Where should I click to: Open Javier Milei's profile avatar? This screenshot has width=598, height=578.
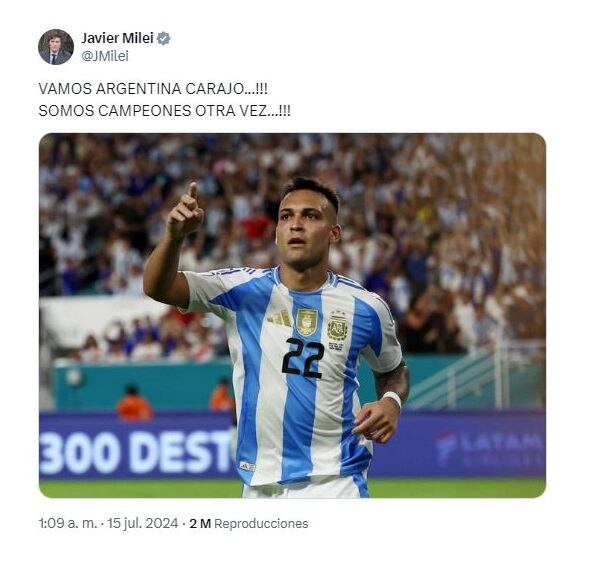(56, 47)
